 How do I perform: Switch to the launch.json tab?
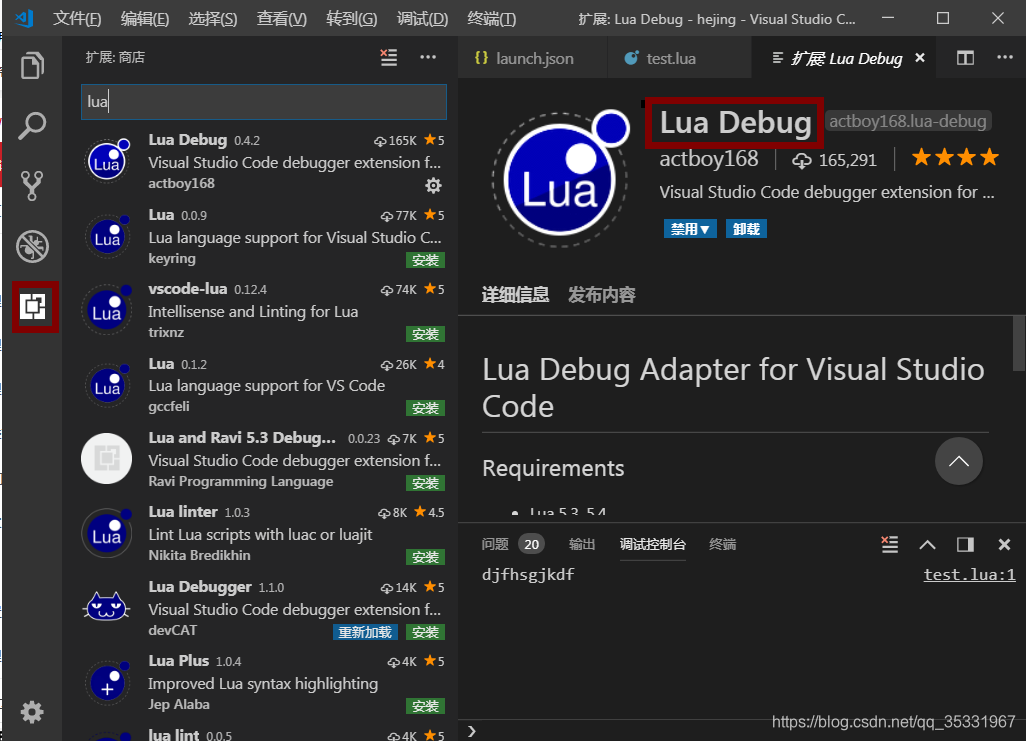tap(533, 58)
